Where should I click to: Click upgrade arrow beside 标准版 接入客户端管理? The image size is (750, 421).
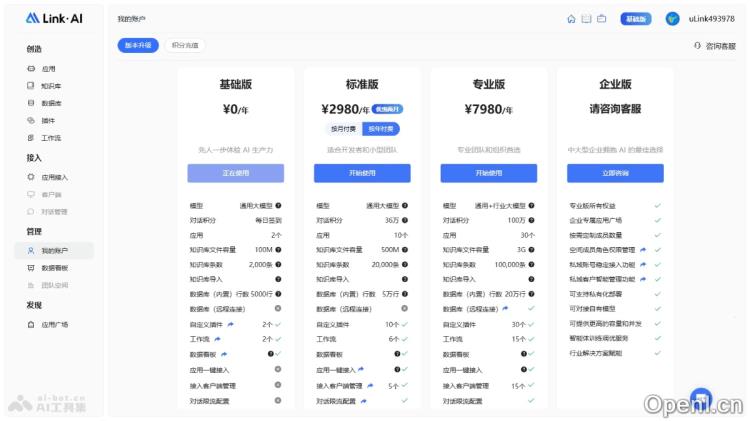(370, 385)
